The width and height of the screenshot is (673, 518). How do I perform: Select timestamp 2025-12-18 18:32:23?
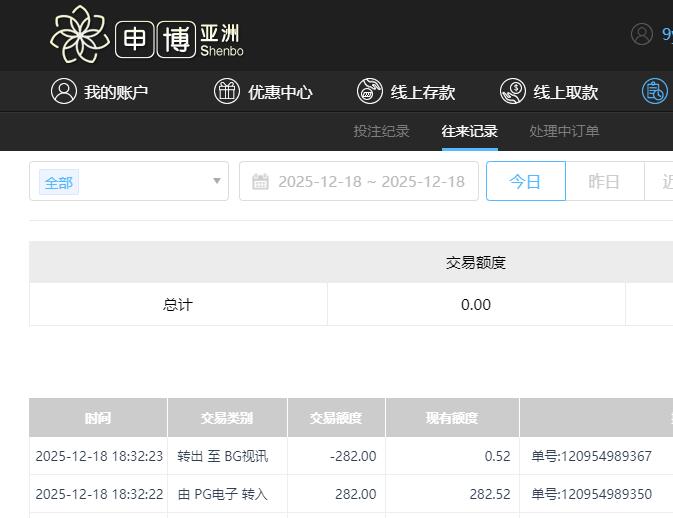tap(99, 456)
